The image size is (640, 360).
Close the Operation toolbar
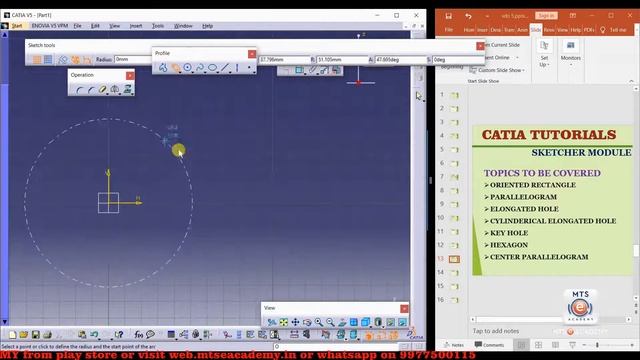pyautogui.click(x=130, y=76)
